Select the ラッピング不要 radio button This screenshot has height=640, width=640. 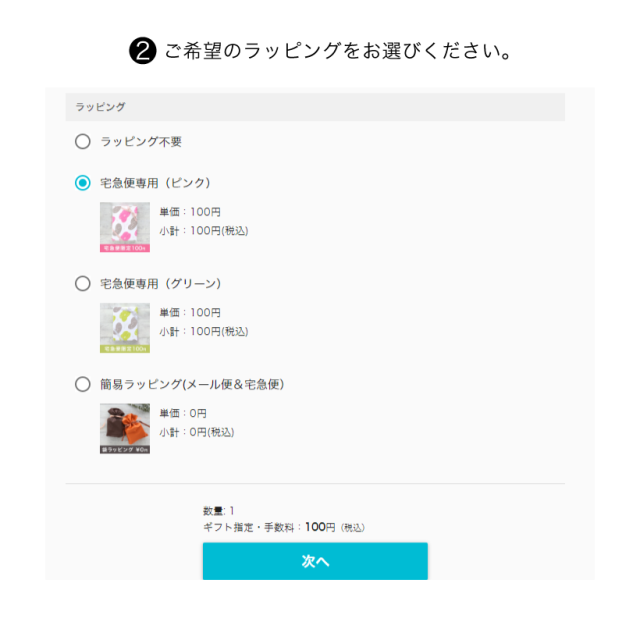(83, 142)
